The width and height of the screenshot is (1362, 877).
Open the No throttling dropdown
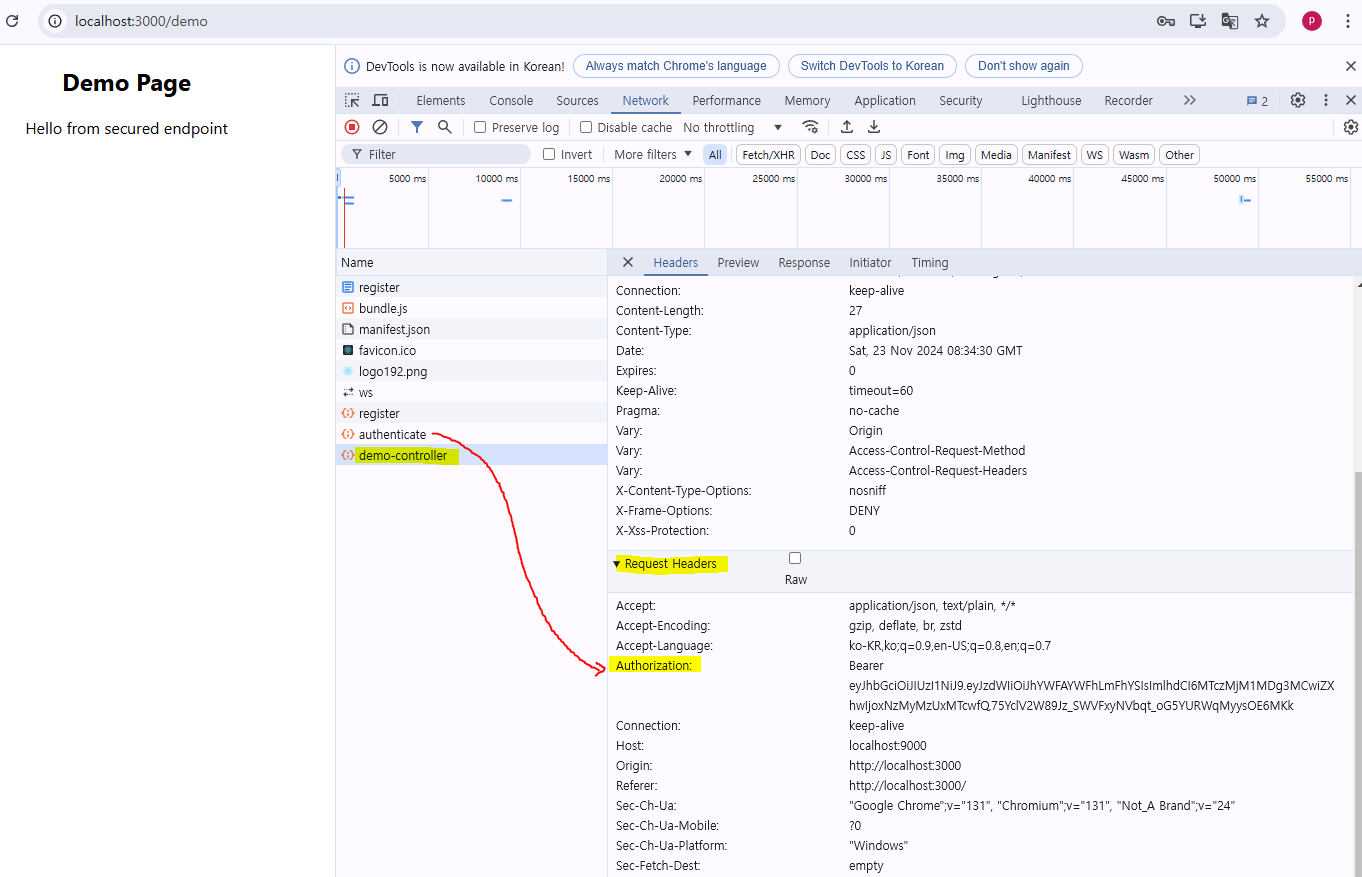733,127
